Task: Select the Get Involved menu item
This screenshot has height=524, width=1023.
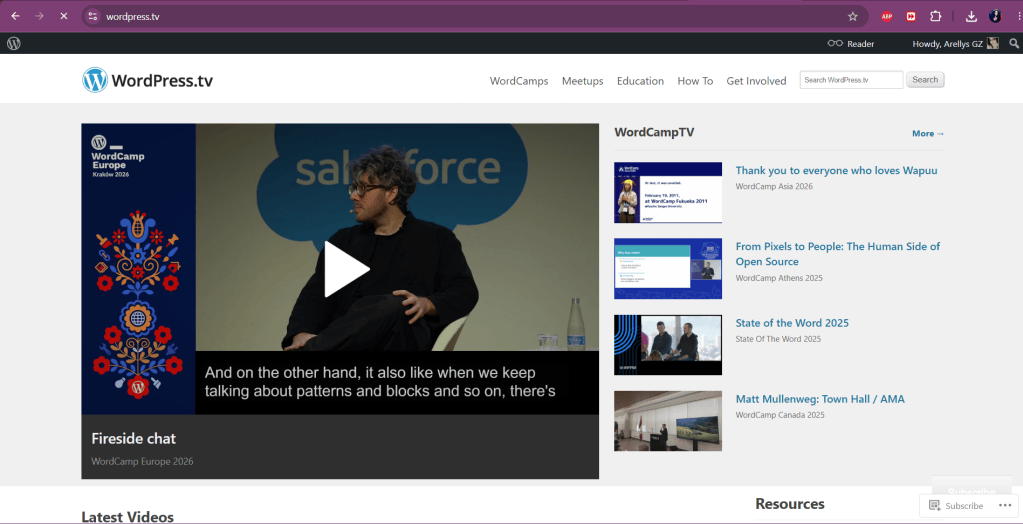Action: 756,81
